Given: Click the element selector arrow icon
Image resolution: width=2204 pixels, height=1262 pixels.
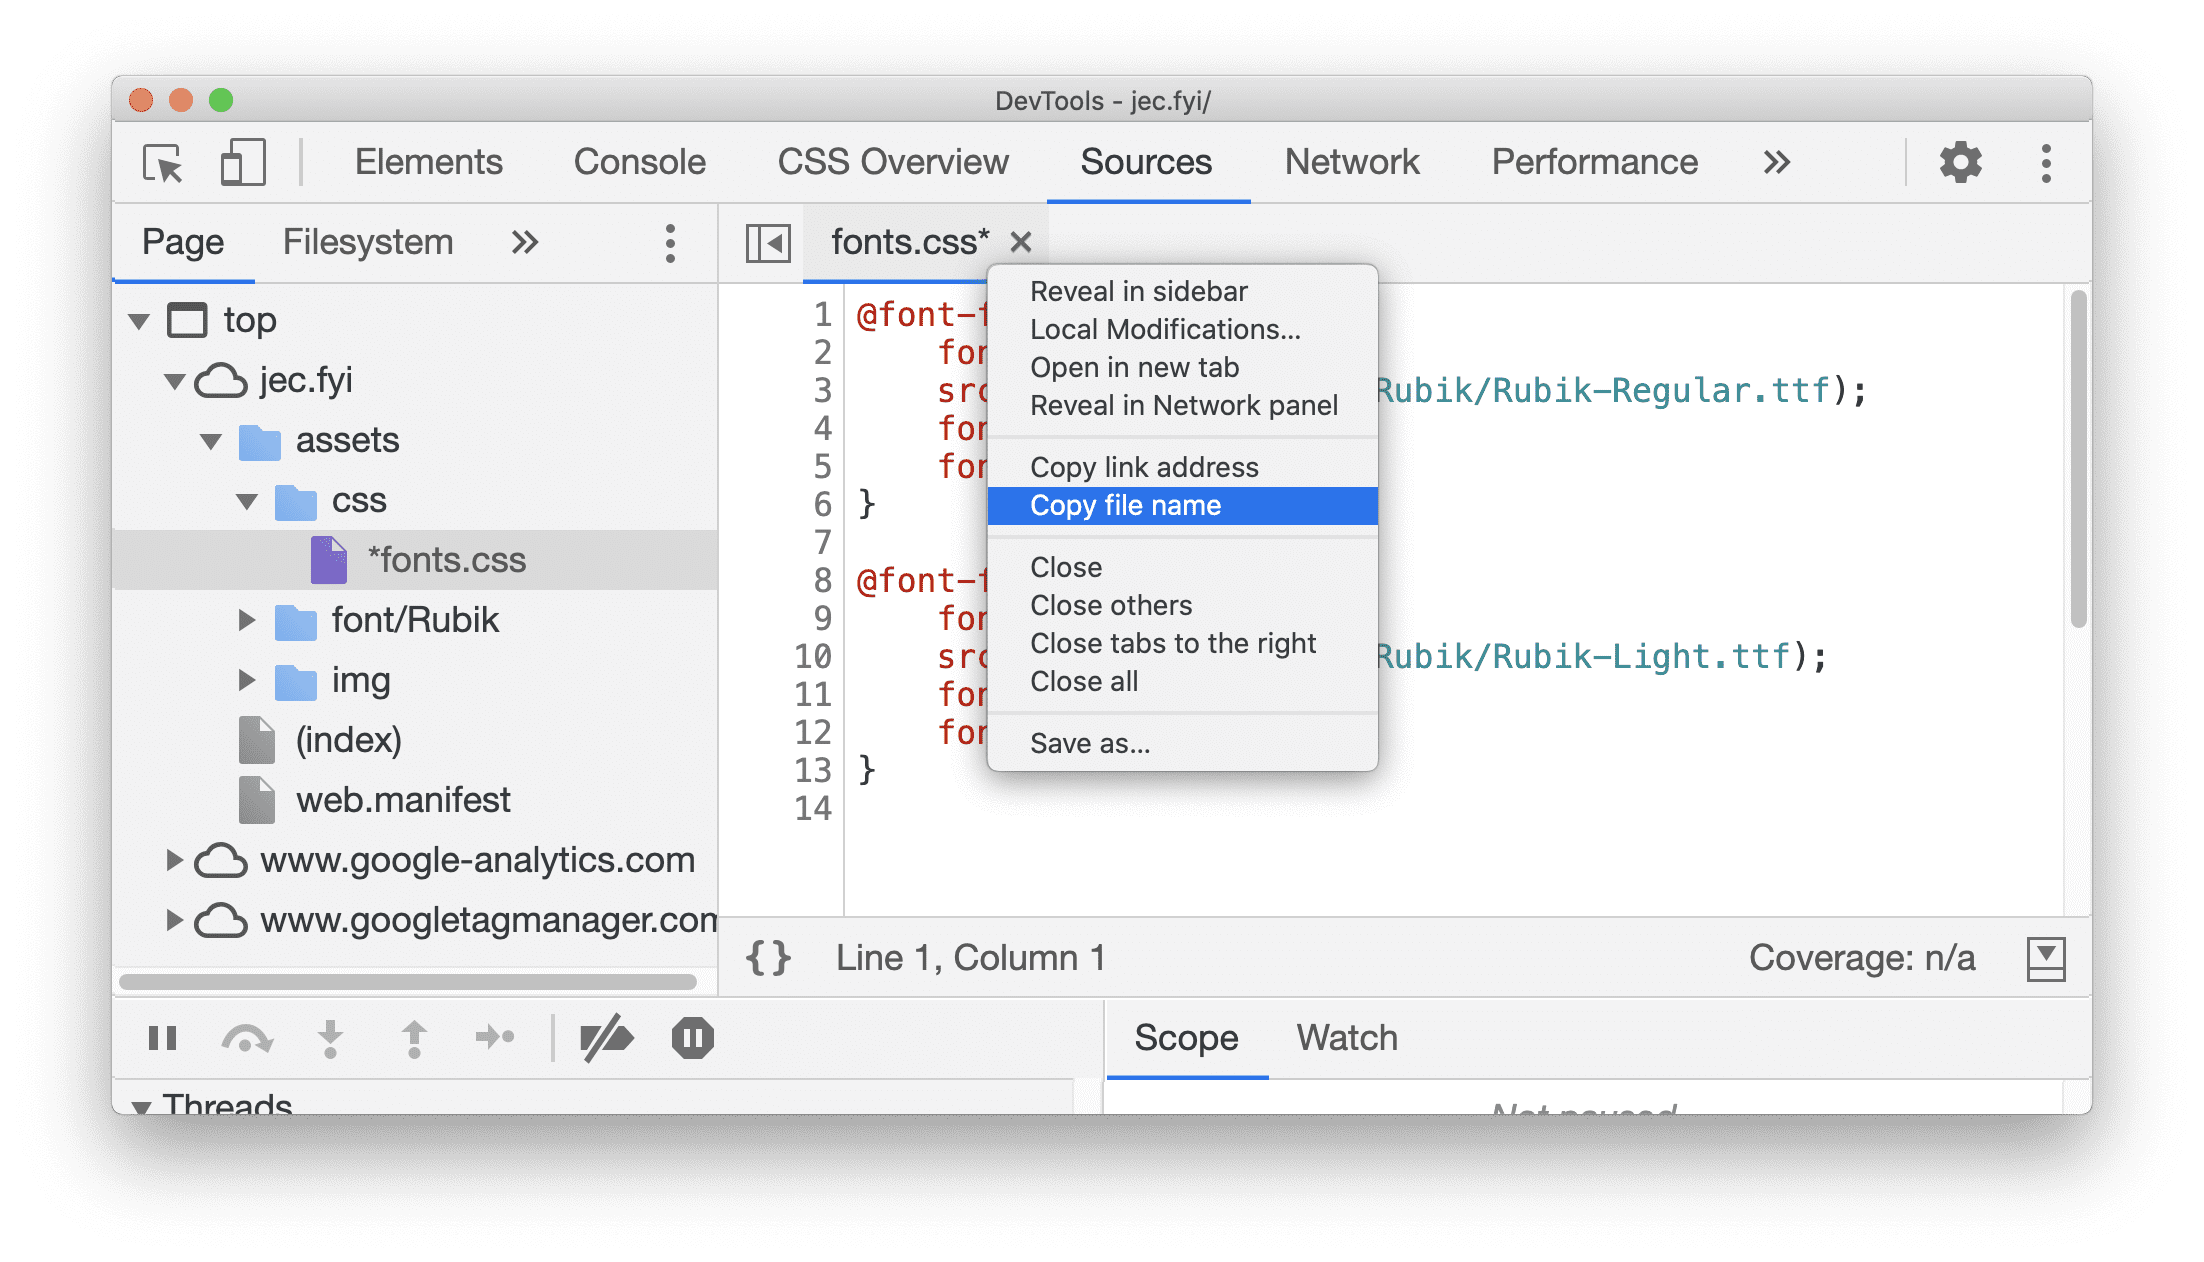Looking at the screenshot, I should pyautogui.click(x=162, y=163).
